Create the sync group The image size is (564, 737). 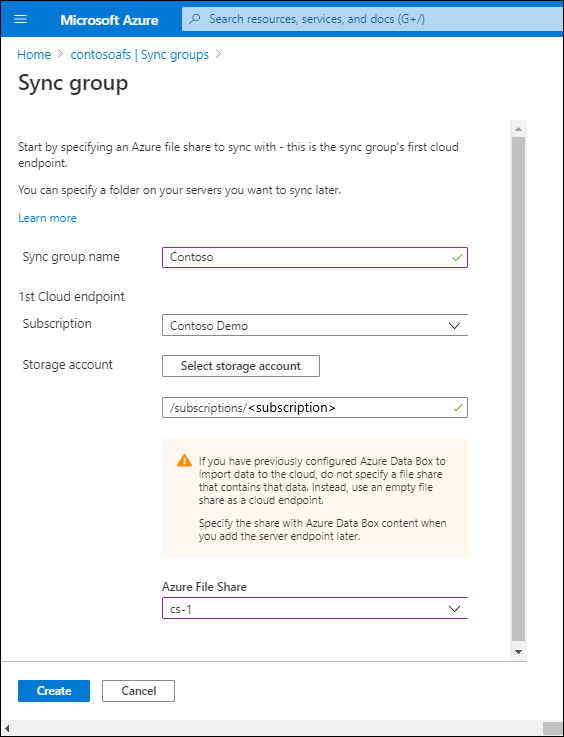[54, 691]
